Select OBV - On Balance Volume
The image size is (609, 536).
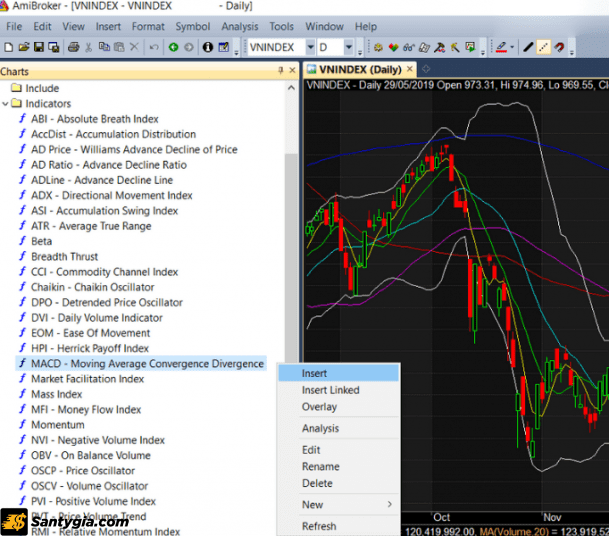90,455
